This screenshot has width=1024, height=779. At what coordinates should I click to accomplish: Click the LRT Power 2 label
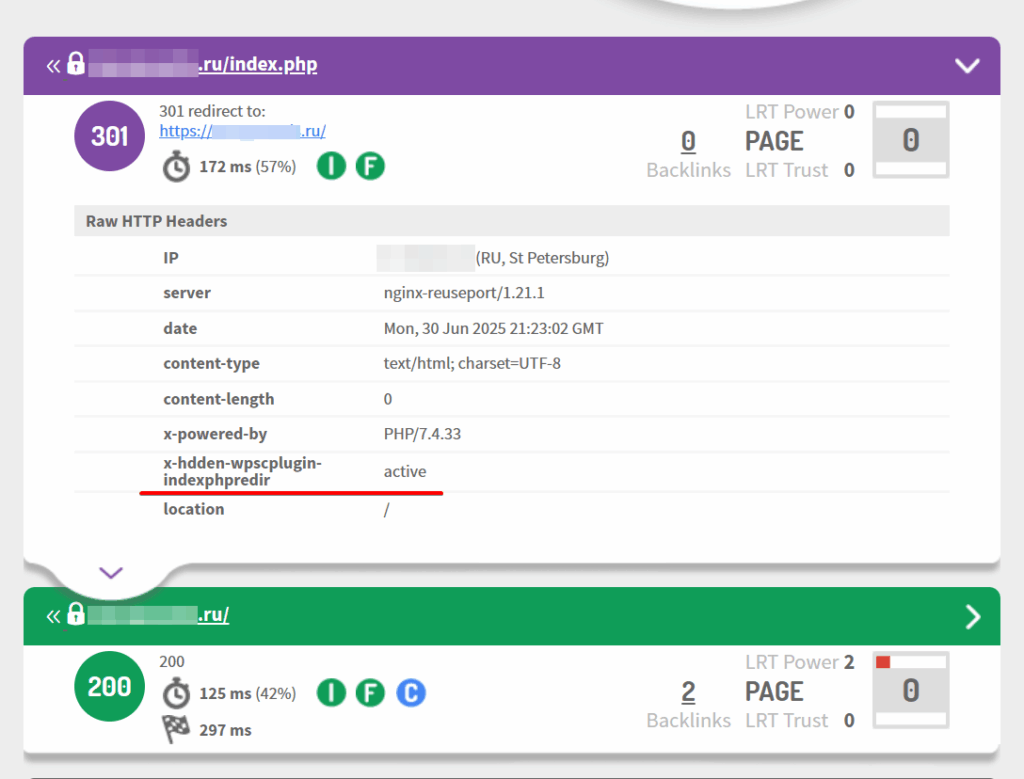pos(799,662)
